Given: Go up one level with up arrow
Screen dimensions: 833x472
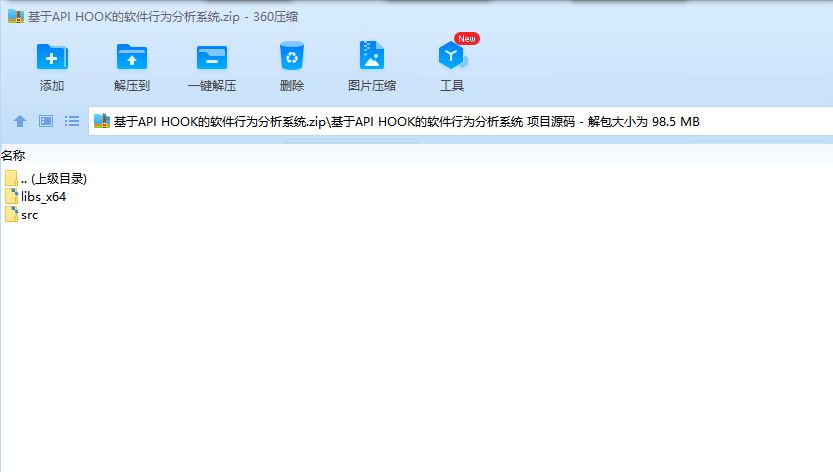Looking at the screenshot, I should 20,121.
